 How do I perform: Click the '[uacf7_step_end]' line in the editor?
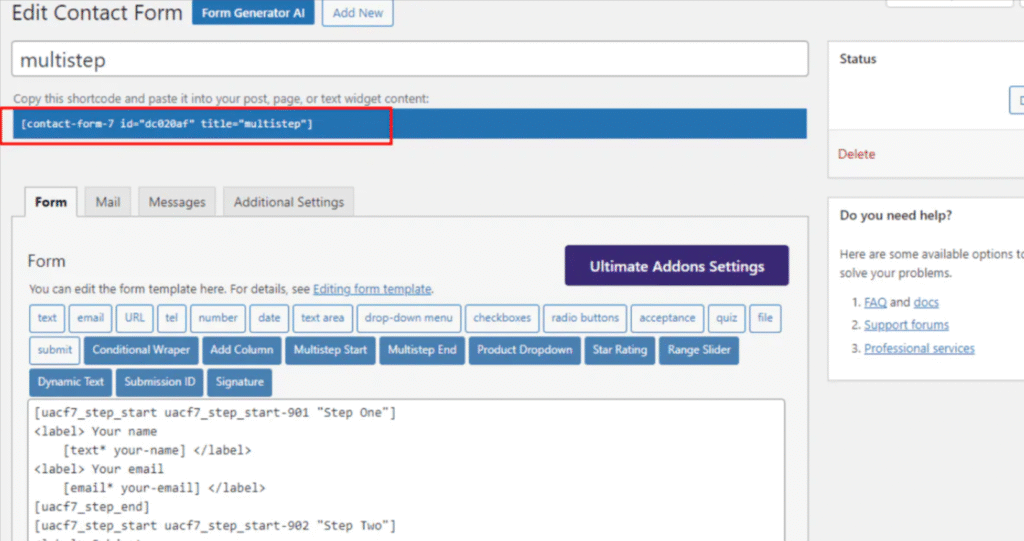92,507
